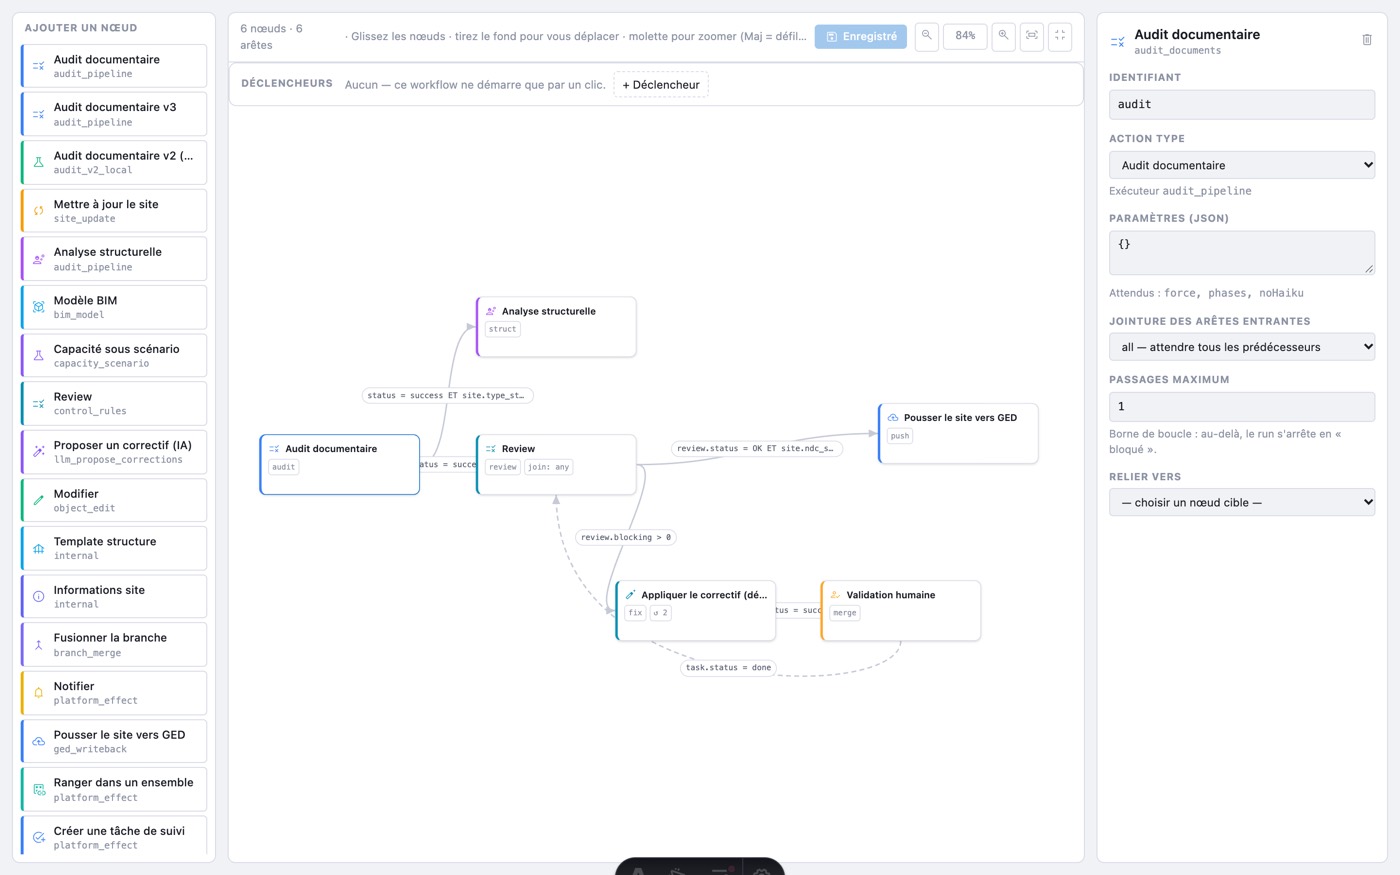The image size is (1400, 875).
Task: Select the Review node on the canvas
Action: (x=556, y=464)
